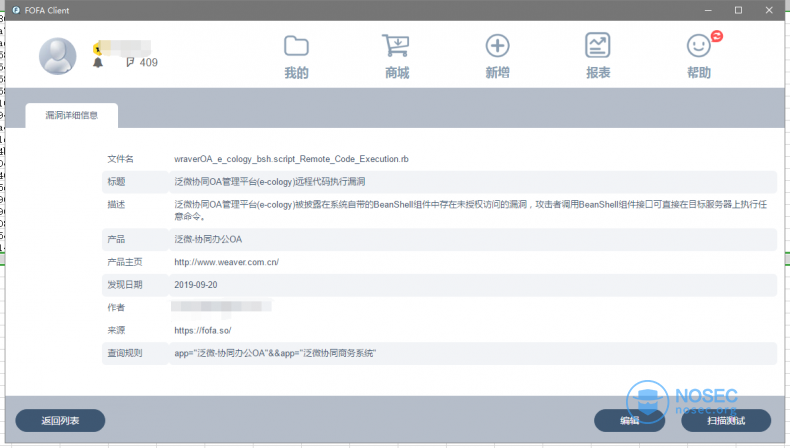Open the 帮助 smiley face icon
Viewport: 790px width, 448px height.
699,46
